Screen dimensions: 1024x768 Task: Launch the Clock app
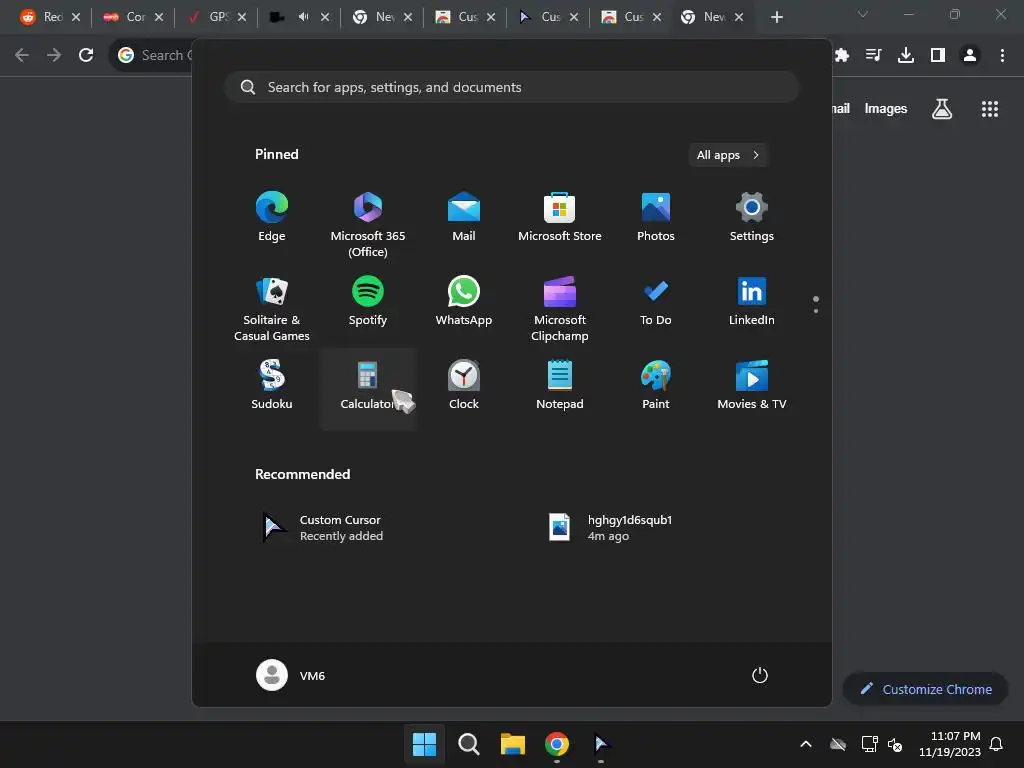coord(464,386)
